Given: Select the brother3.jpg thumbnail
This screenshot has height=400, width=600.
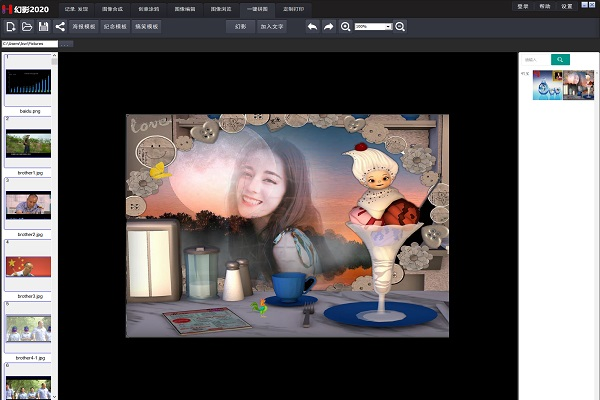Looking at the screenshot, I should [28, 267].
